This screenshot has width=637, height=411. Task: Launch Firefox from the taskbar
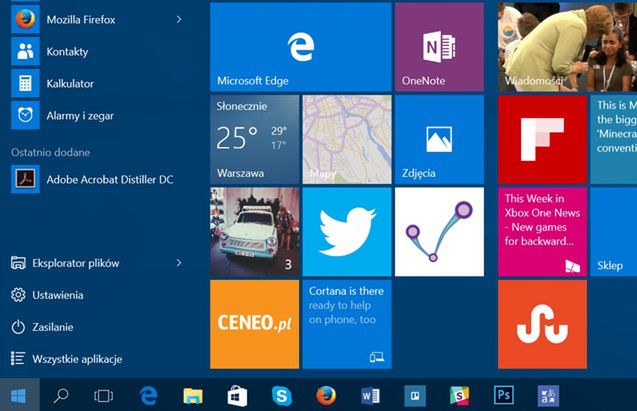[x=326, y=395]
